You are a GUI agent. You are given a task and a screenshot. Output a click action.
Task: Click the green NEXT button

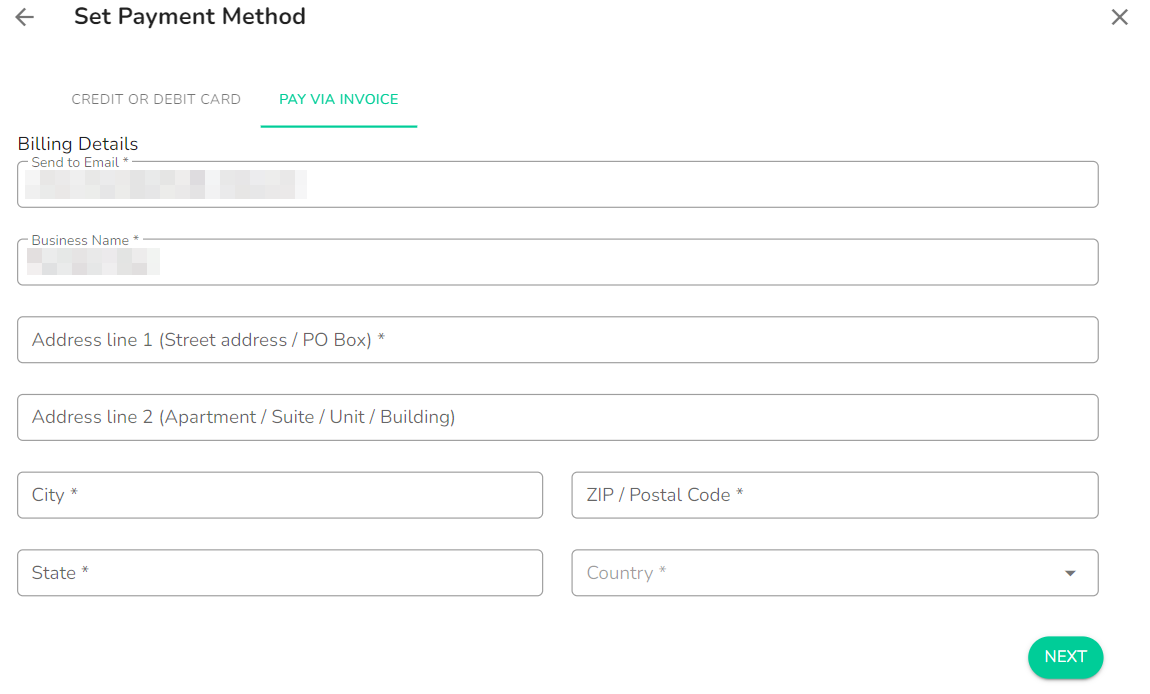pyautogui.click(x=1065, y=657)
